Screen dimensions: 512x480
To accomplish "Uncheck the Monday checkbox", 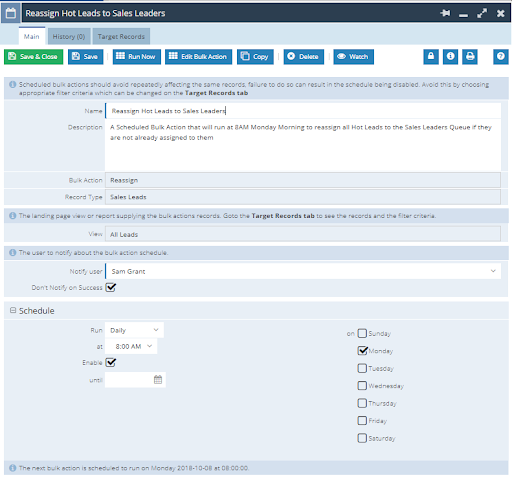I will (x=362, y=351).
